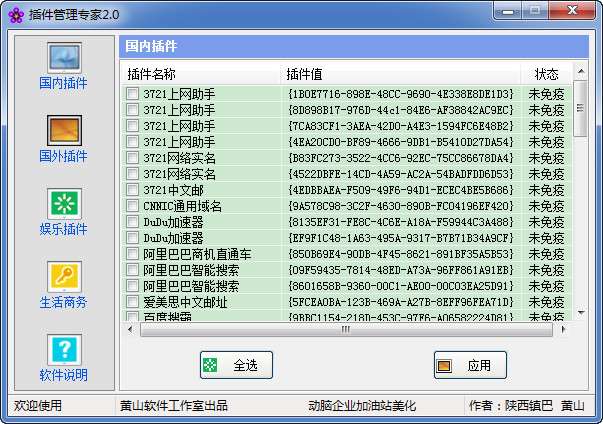The width and height of the screenshot is (603, 424).
Task: Click status bar text 动脑企业加油站美化
Action: tap(362, 406)
